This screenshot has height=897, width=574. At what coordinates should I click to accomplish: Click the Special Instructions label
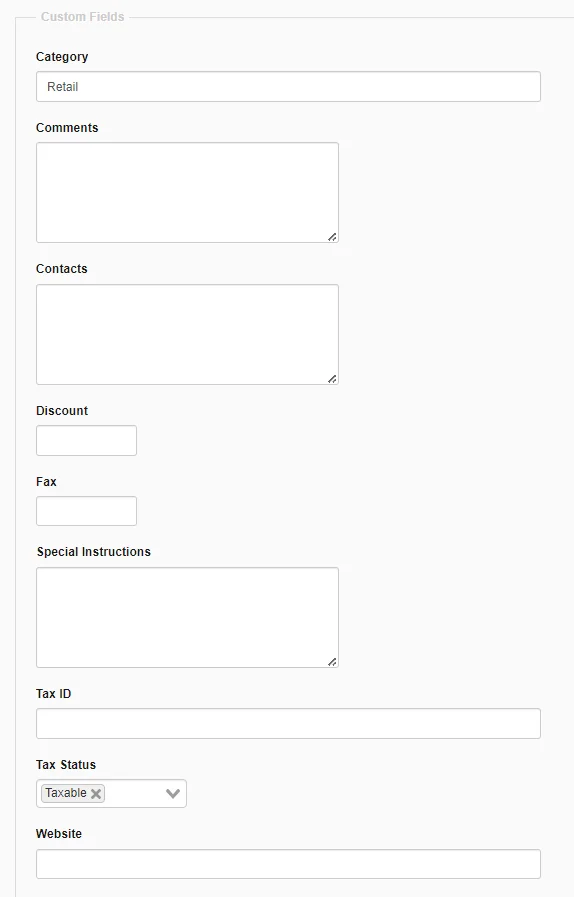coord(94,551)
